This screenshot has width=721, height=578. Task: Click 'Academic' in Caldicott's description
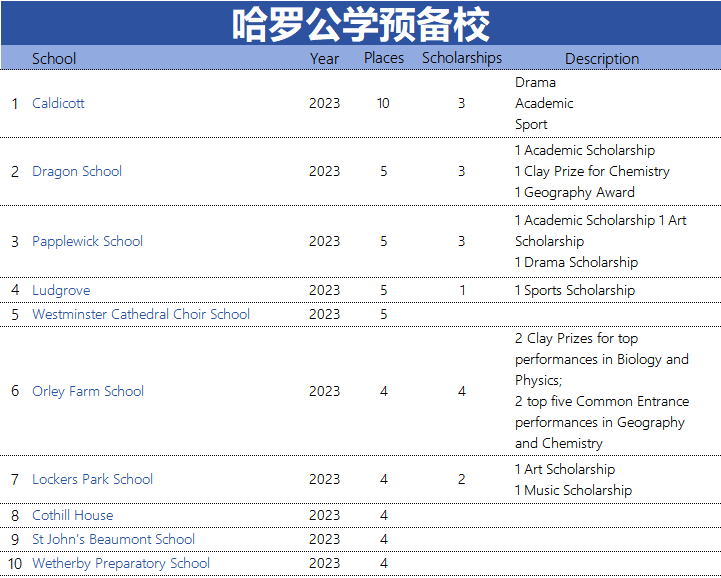pos(544,103)
